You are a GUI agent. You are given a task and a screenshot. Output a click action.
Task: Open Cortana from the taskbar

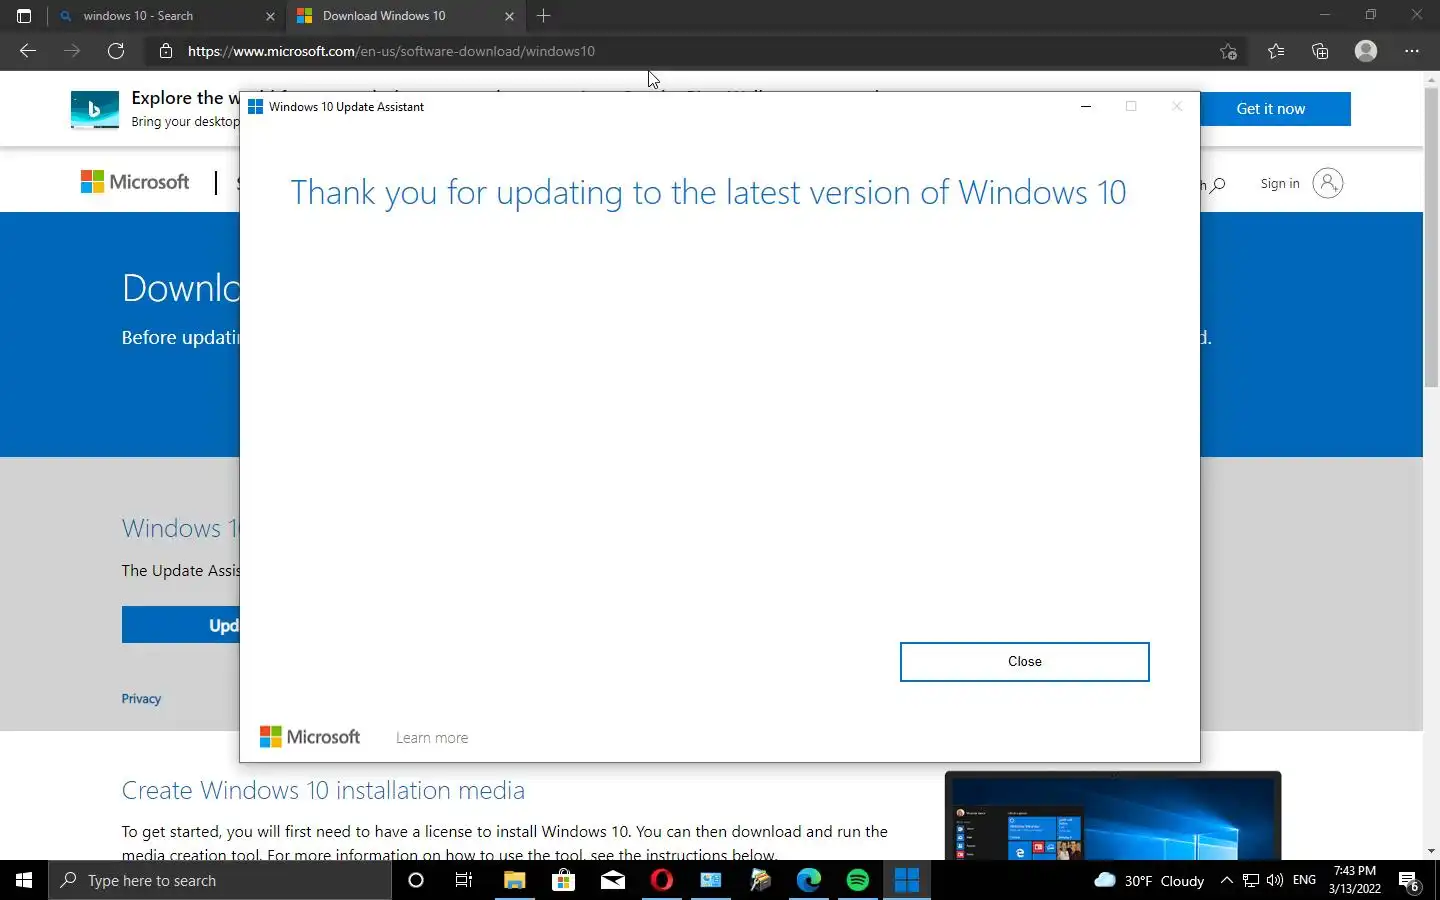pos(416,880)
